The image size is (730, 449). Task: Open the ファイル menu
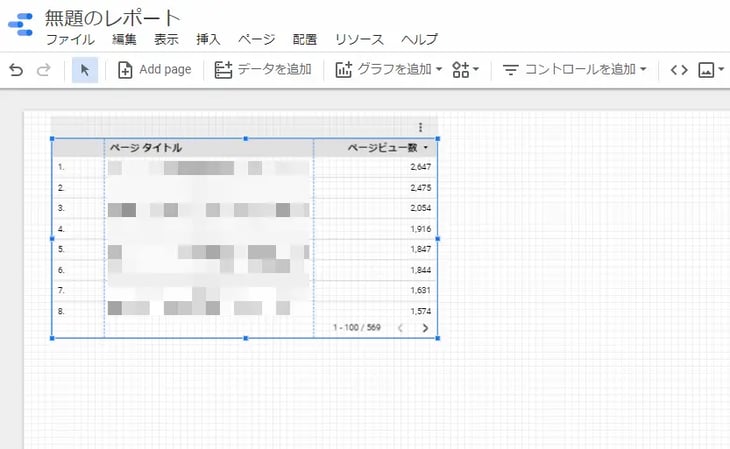[x=70, y=40]
